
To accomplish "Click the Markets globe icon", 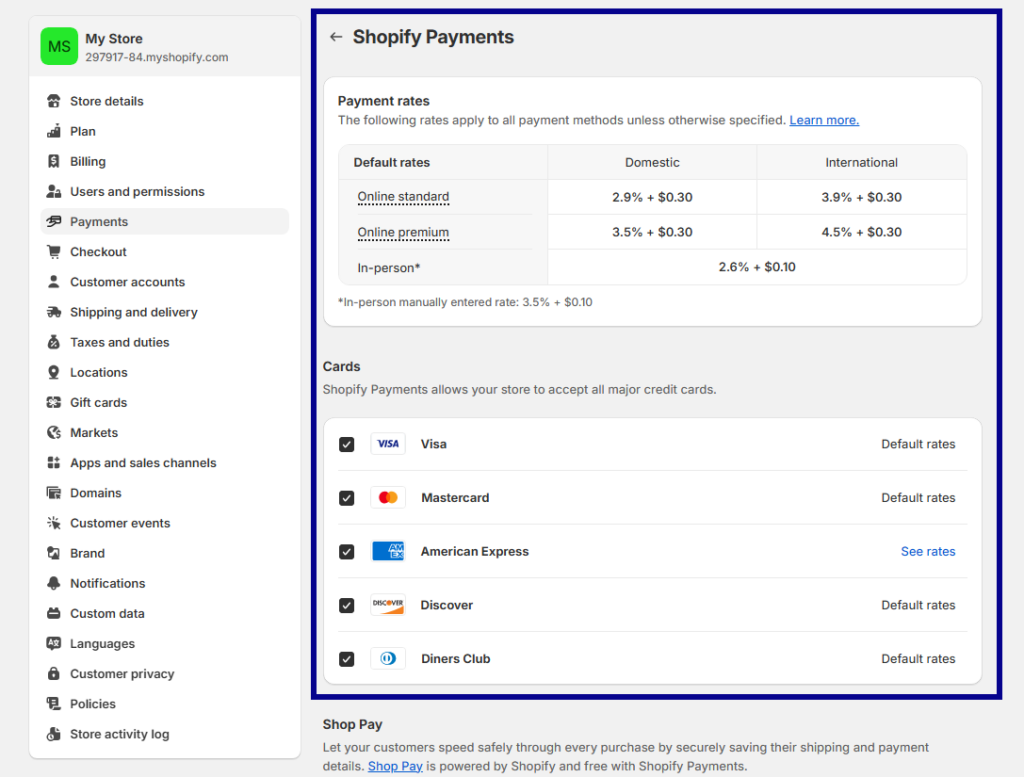I will (54, 432).
